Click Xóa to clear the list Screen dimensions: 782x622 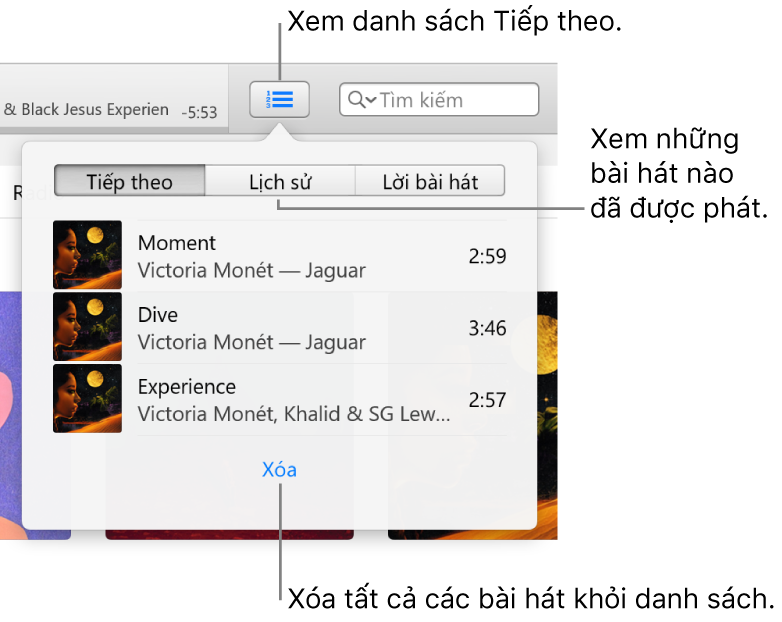(279, 469)
